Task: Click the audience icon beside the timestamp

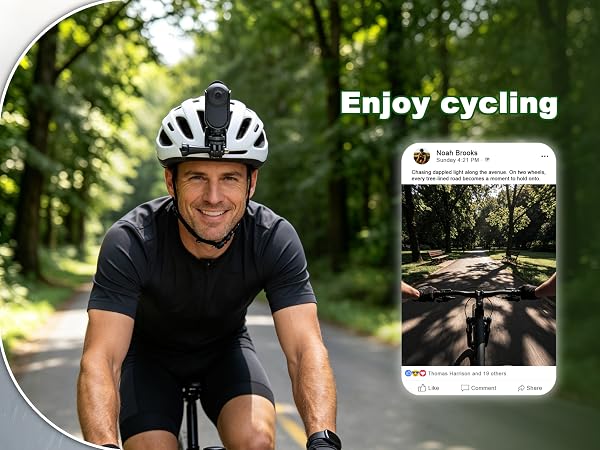Action: [487, 160]
